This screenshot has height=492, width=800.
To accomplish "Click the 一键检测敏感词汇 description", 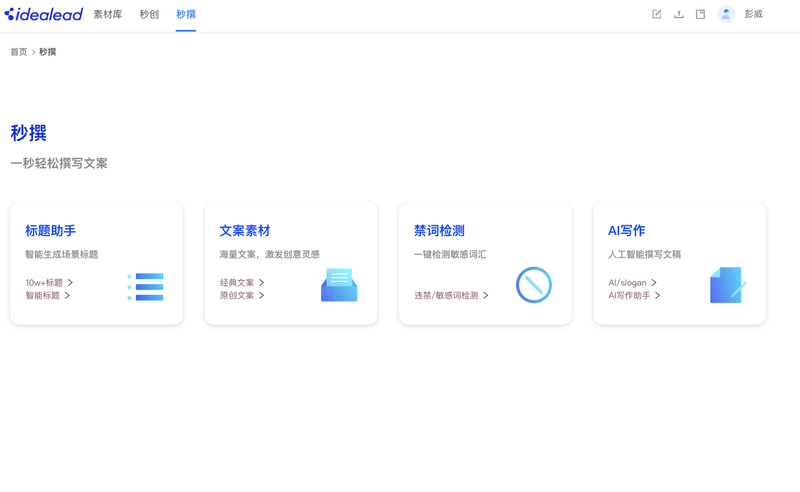I will coord(450,254).
